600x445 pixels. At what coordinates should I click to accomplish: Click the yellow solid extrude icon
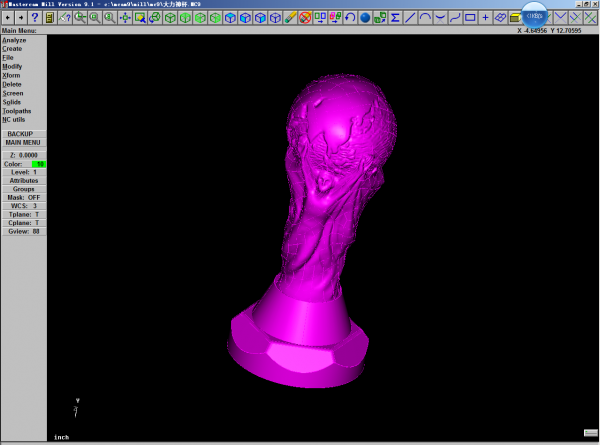(x=515, y=18)
